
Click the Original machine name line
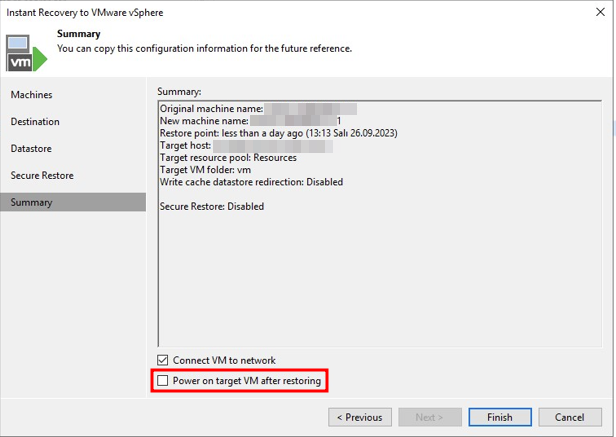coord(211,108)
